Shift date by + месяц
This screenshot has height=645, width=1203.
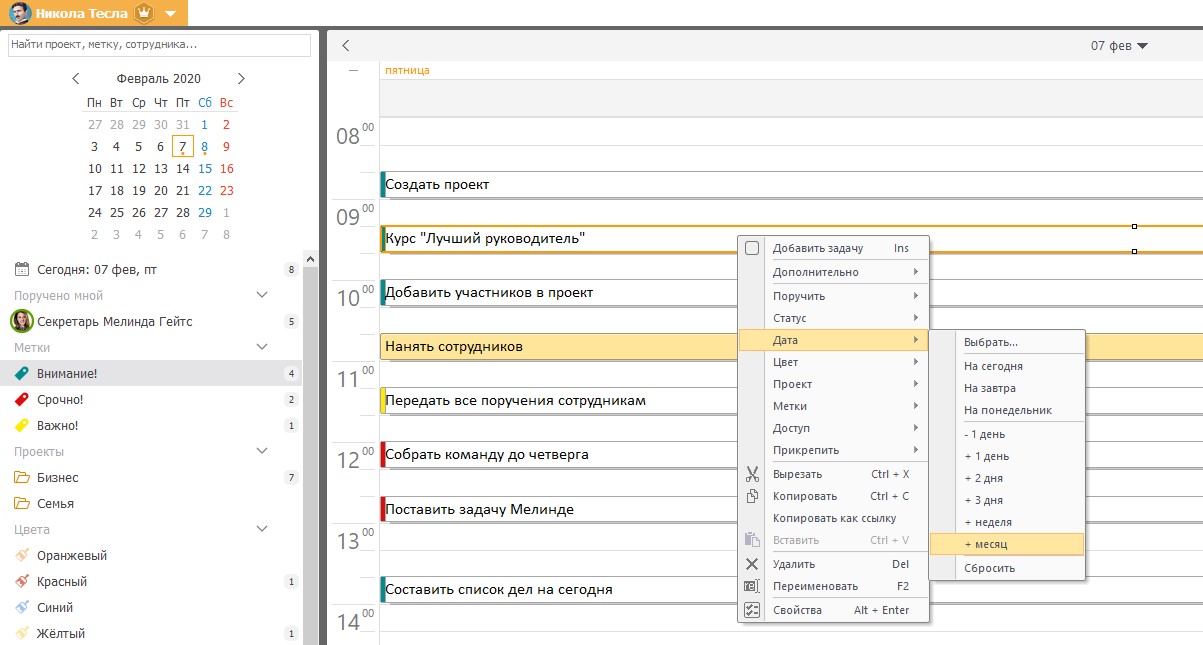click(1007, 544)
